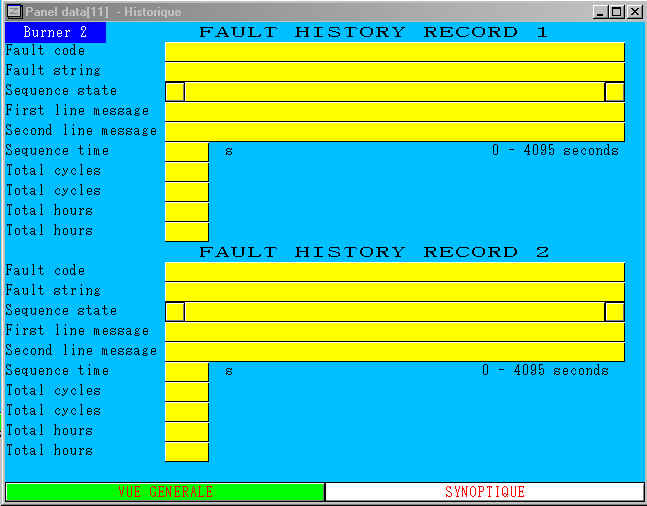Click left square box of Record 2 Sequence state
Viewport: 647px width, 506px height.
175,312
